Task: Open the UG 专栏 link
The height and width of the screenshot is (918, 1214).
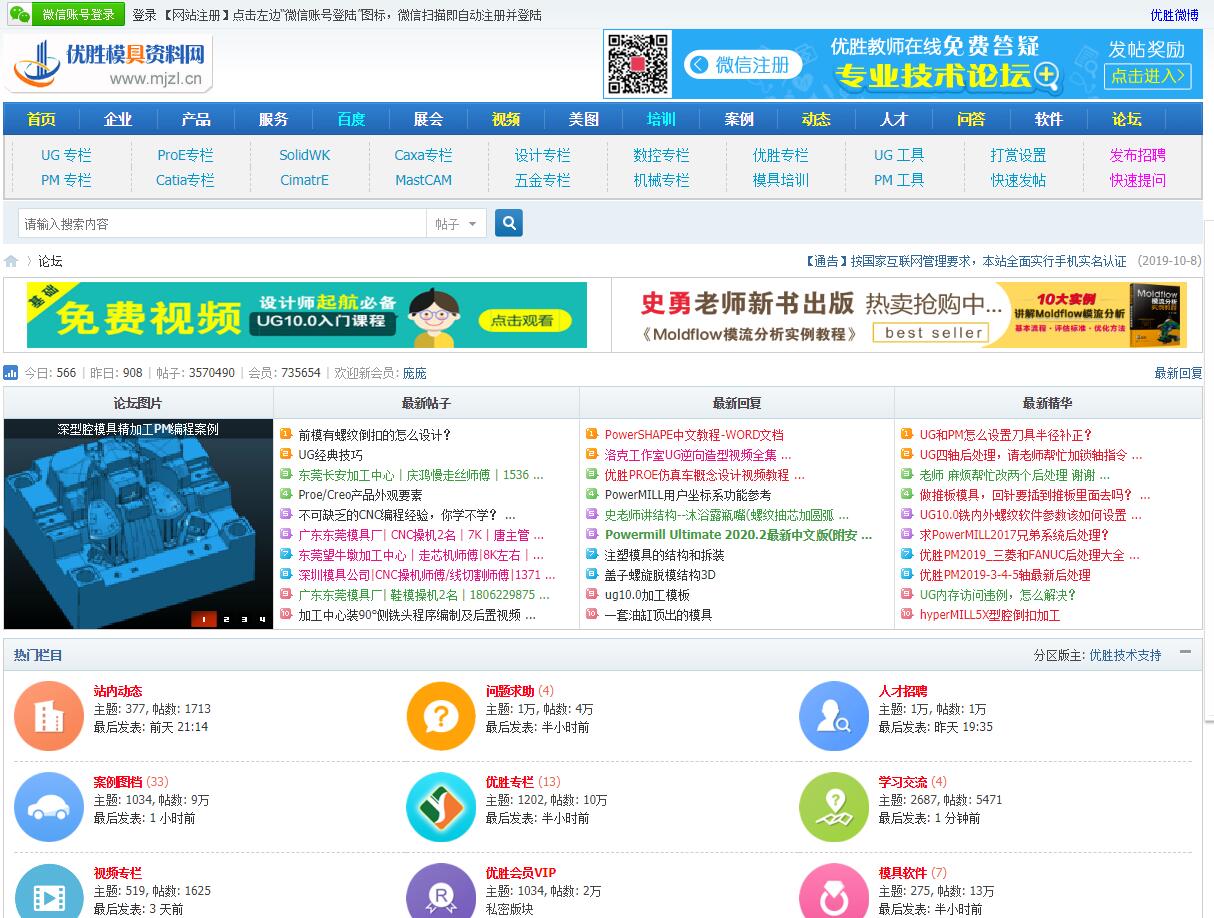Action: tap(66, 155)
